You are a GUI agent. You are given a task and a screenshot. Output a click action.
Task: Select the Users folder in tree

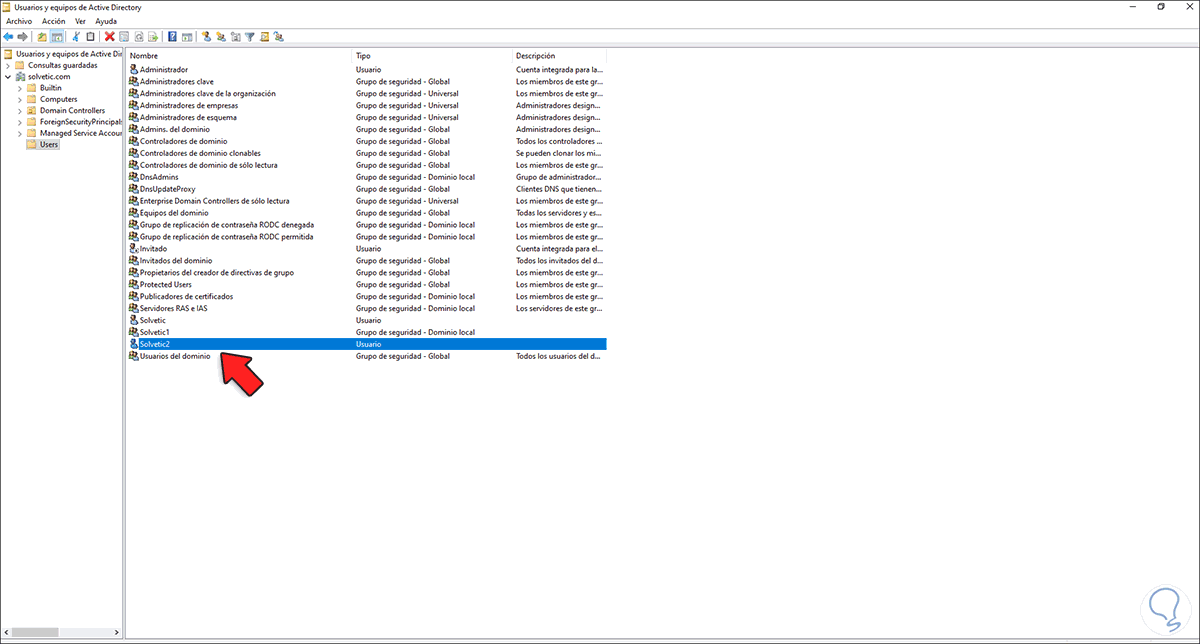click(49, 144)
